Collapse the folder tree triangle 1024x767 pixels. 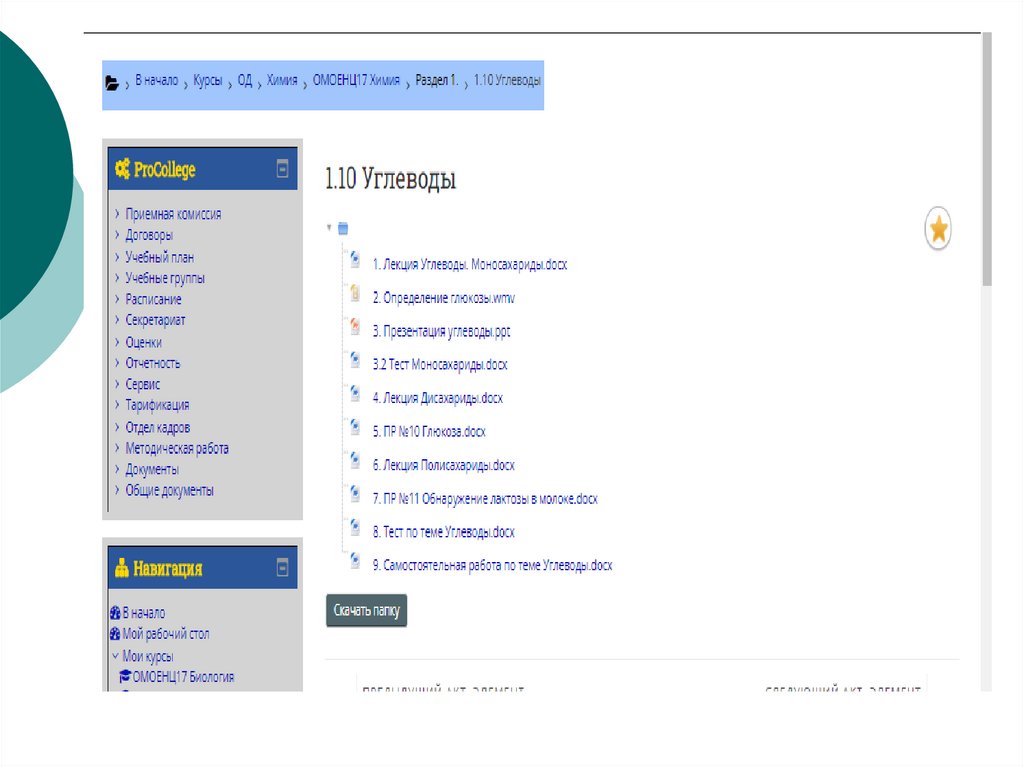[329, 228]
